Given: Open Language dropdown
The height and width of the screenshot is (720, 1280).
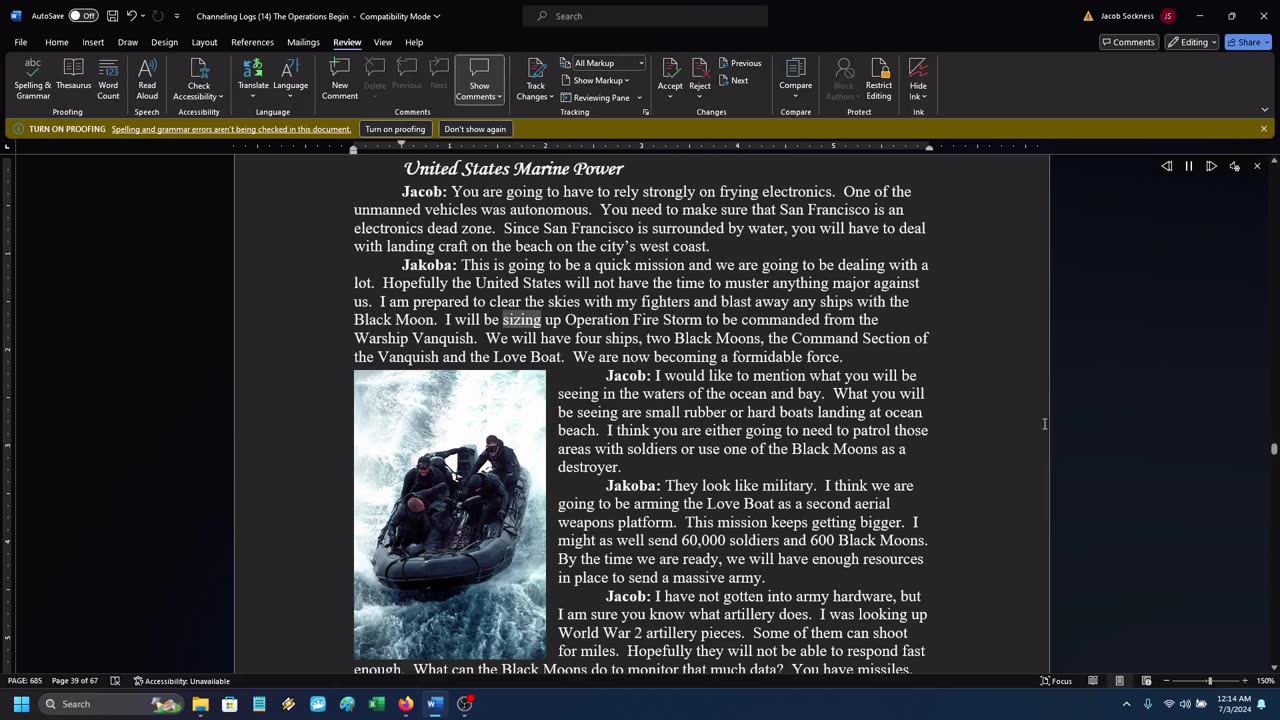Looking at the screenshot, I should tap(290, 79).
